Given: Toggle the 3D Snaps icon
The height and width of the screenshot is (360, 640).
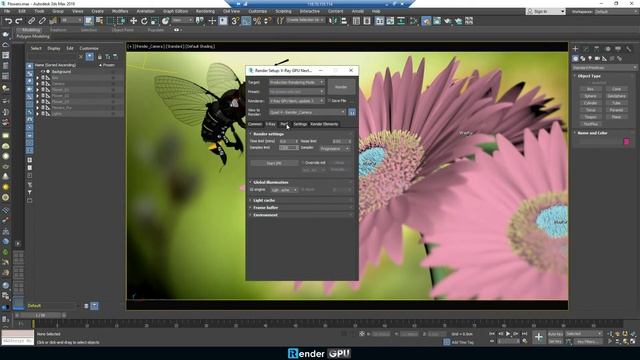Looking at the screenshot, I should [235, 21].
